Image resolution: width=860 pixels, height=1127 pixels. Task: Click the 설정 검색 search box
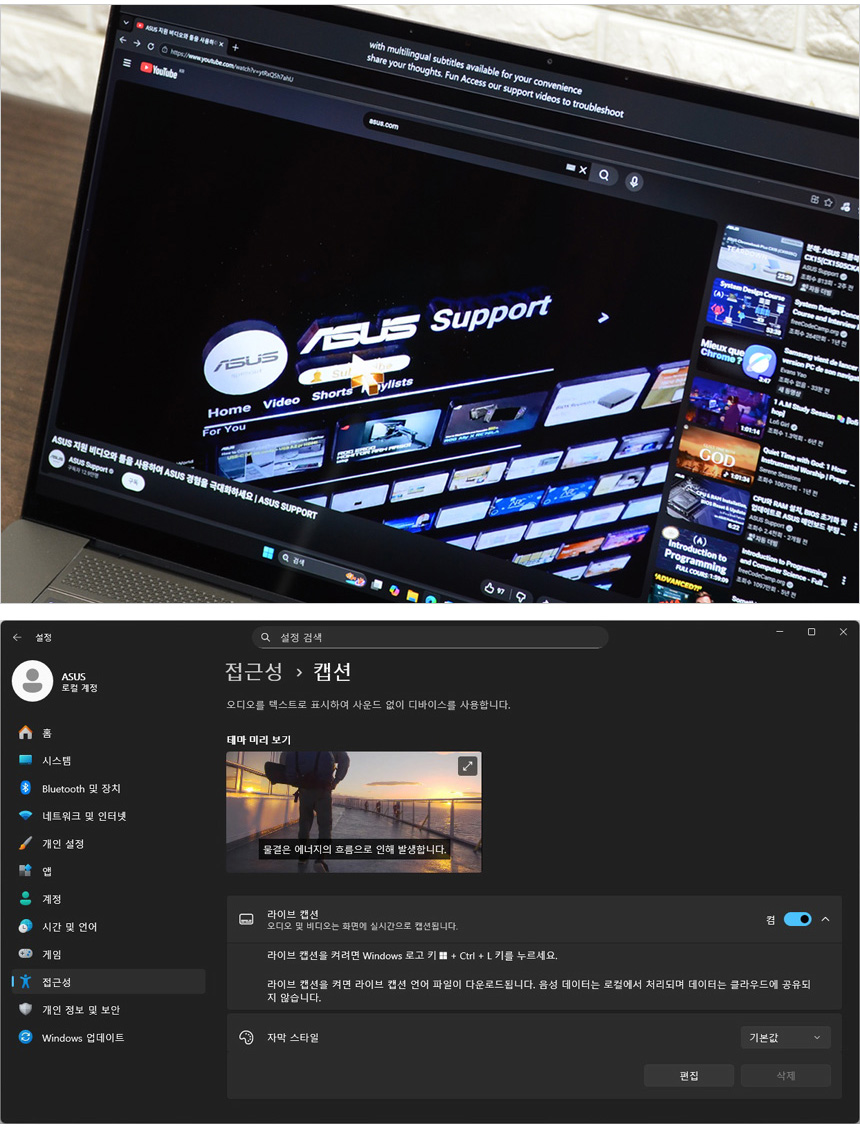click(430, 637)
